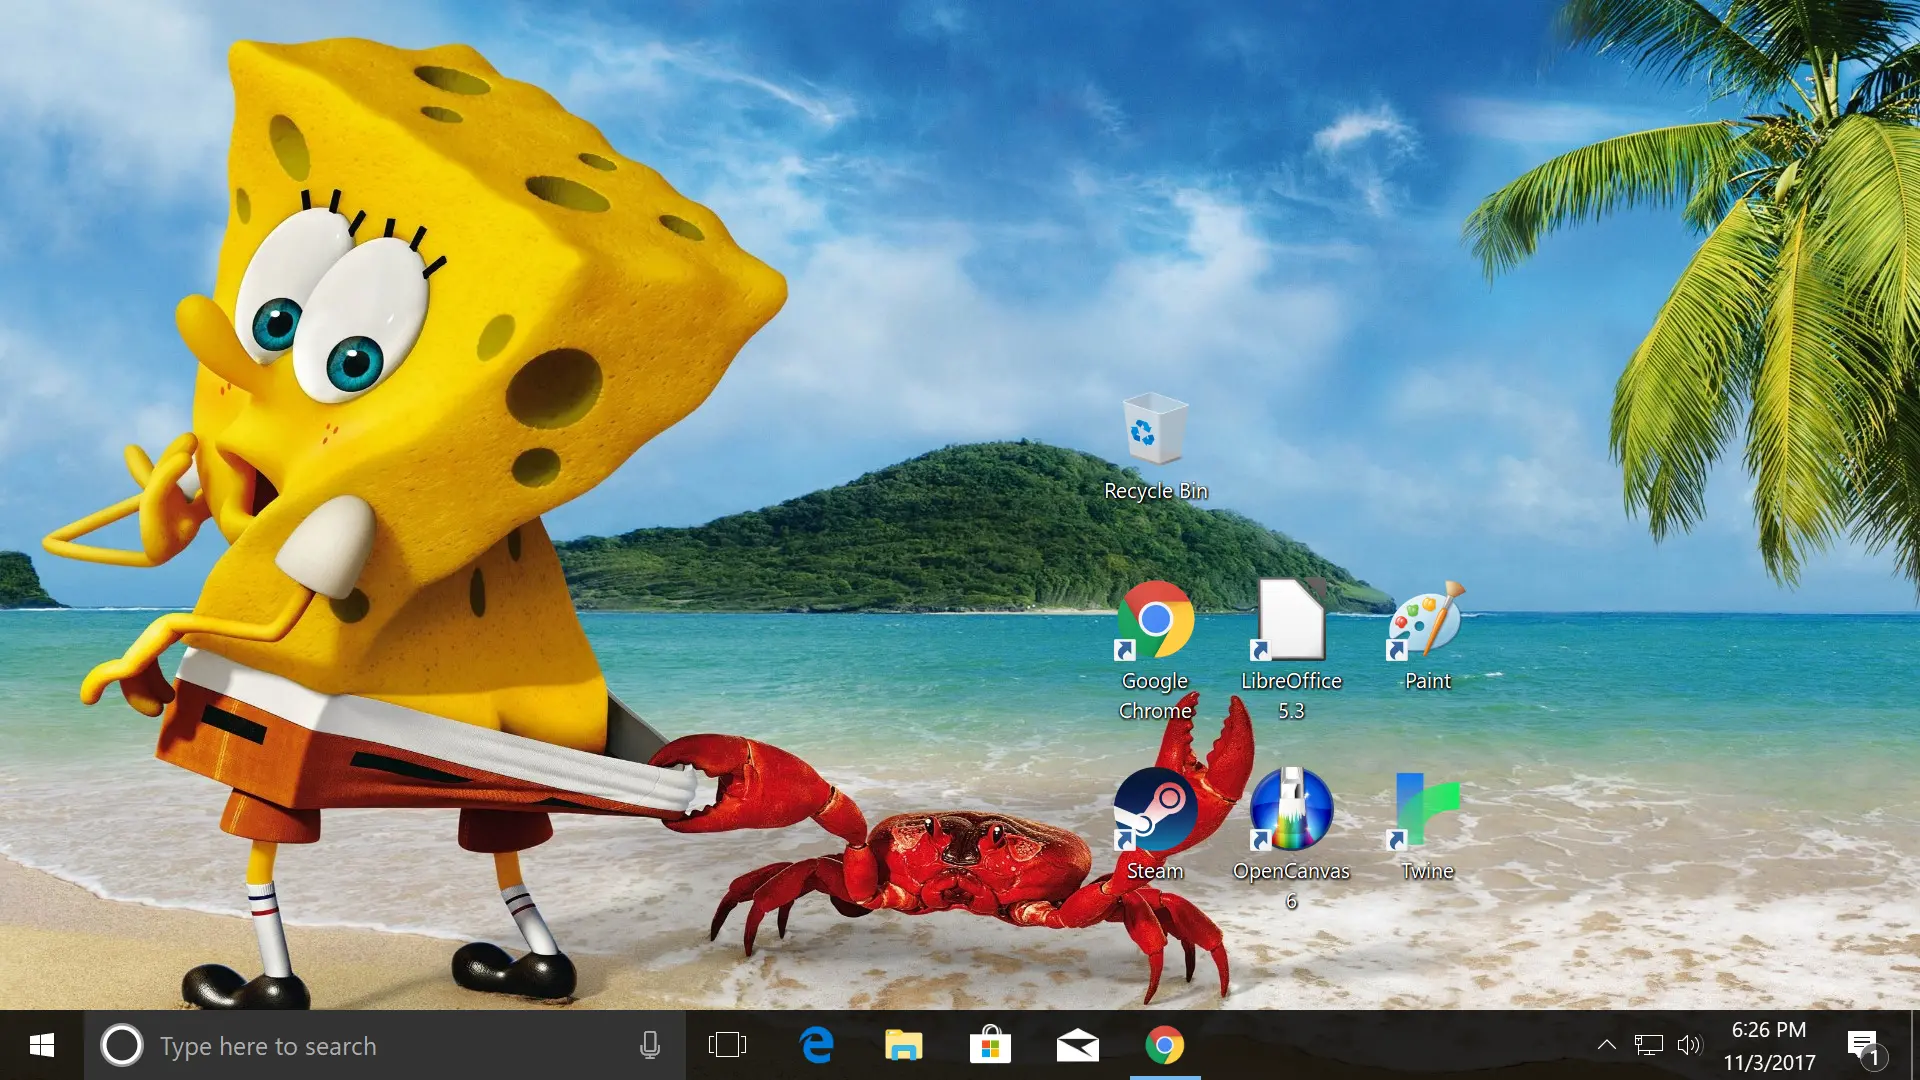Click the Cortana microphone icon
Image resolution: width=1920 pixels, height=1080 pixels.
(650, 1046)
